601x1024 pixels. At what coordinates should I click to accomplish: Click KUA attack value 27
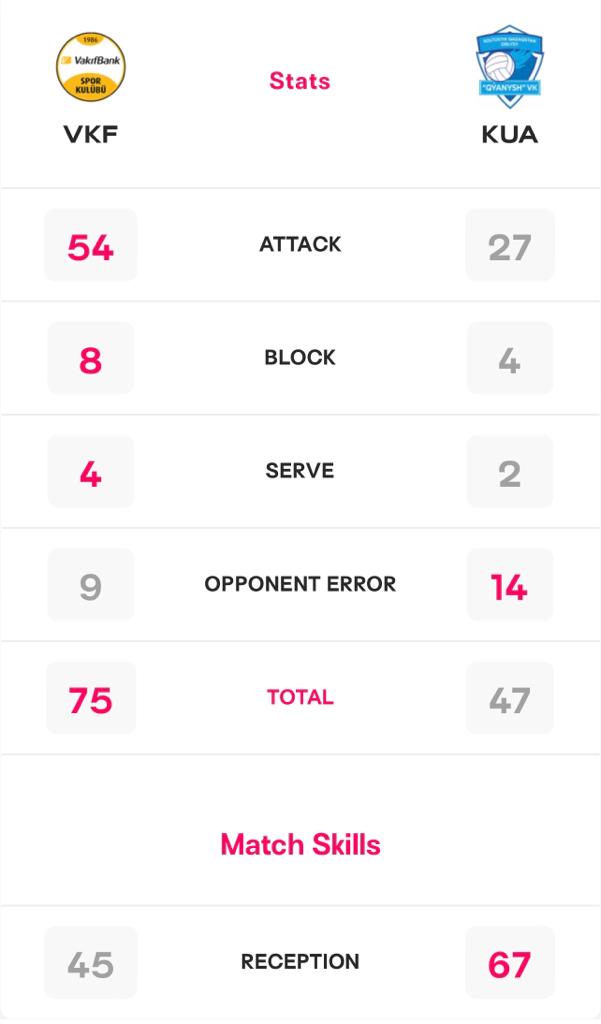510,246
